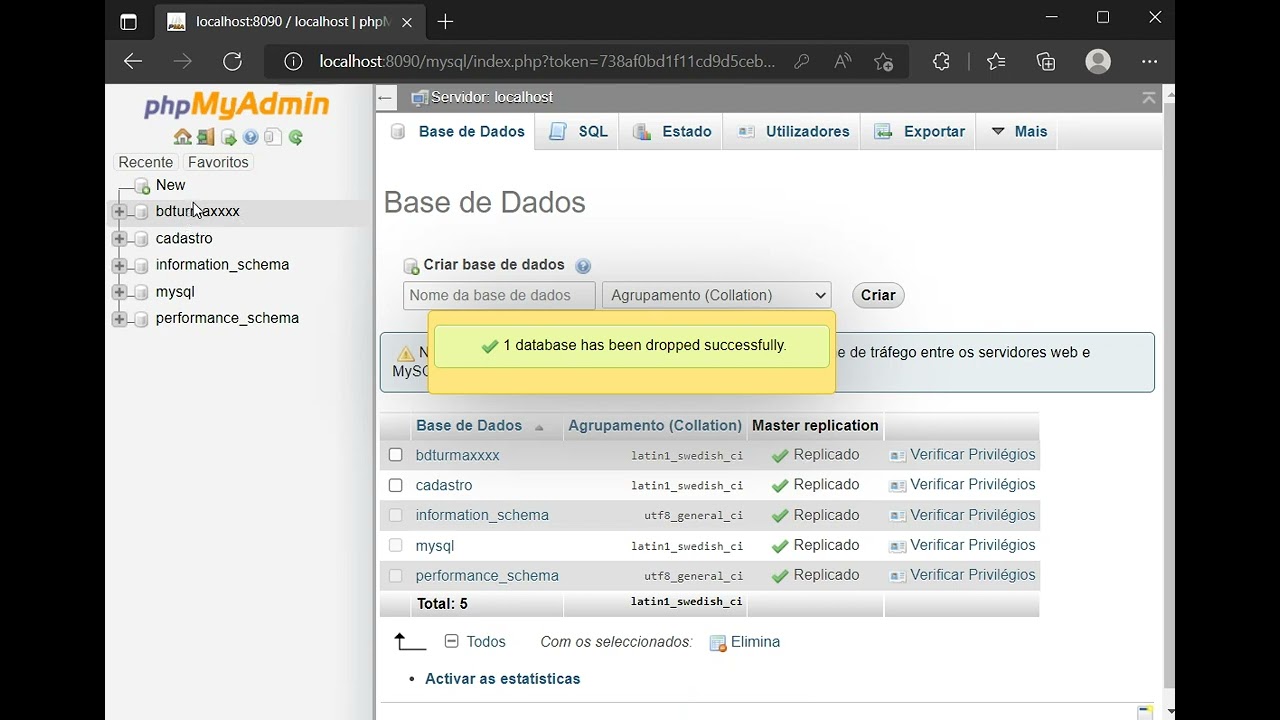Screen dimensions: 1280x720
Task: Tick the mysql row checkbox
Action: click(396, 545)
